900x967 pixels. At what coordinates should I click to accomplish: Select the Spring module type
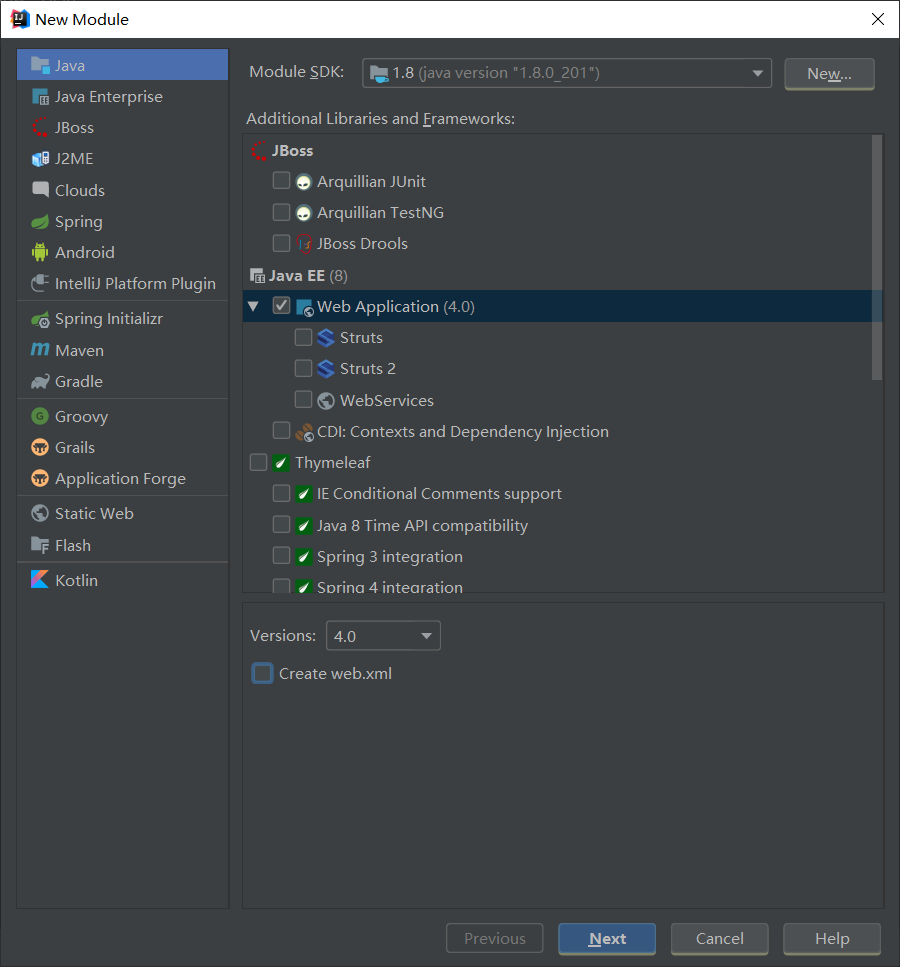tap(123, 221)
